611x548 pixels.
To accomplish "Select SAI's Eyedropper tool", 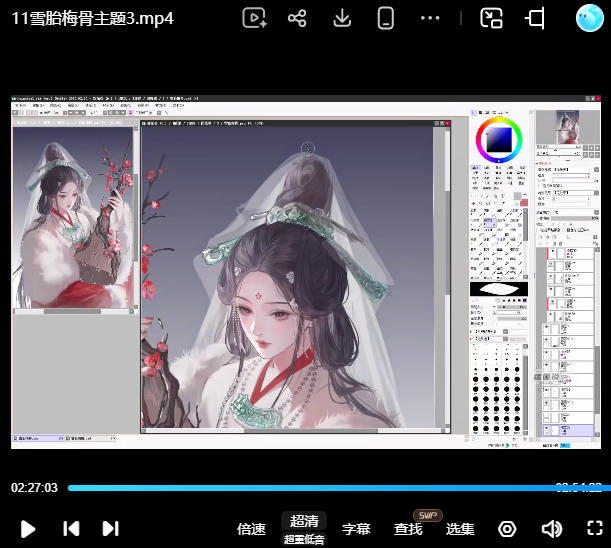I will coord(503,203).
